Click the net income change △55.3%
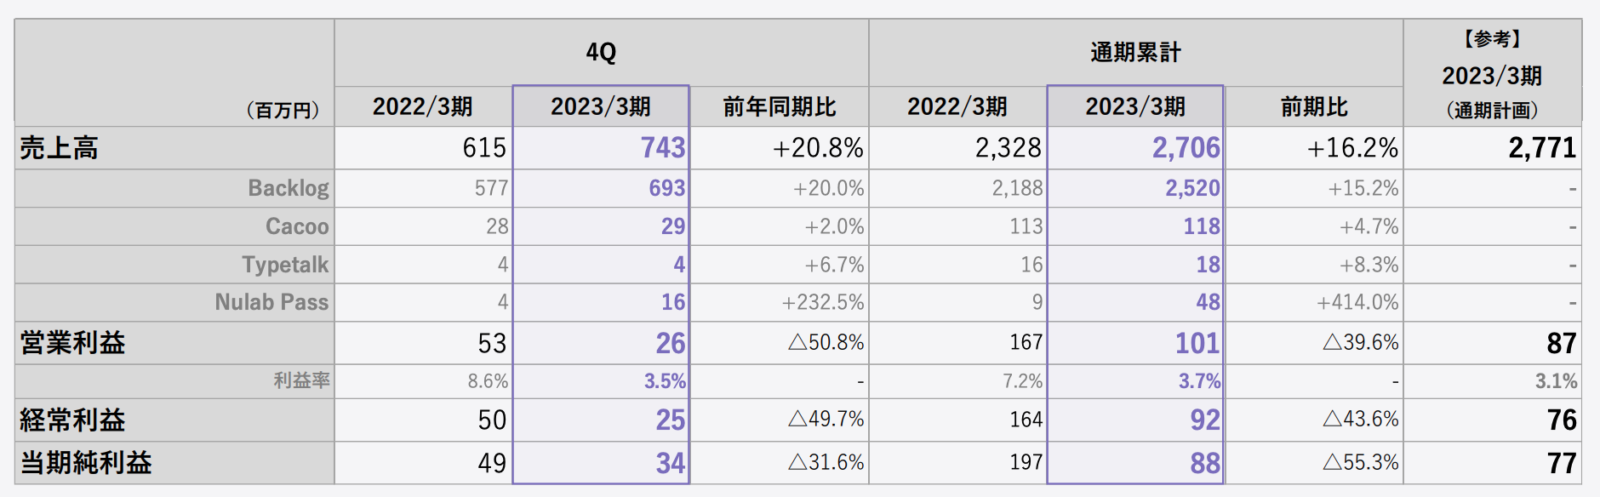 click(1361, 463)
